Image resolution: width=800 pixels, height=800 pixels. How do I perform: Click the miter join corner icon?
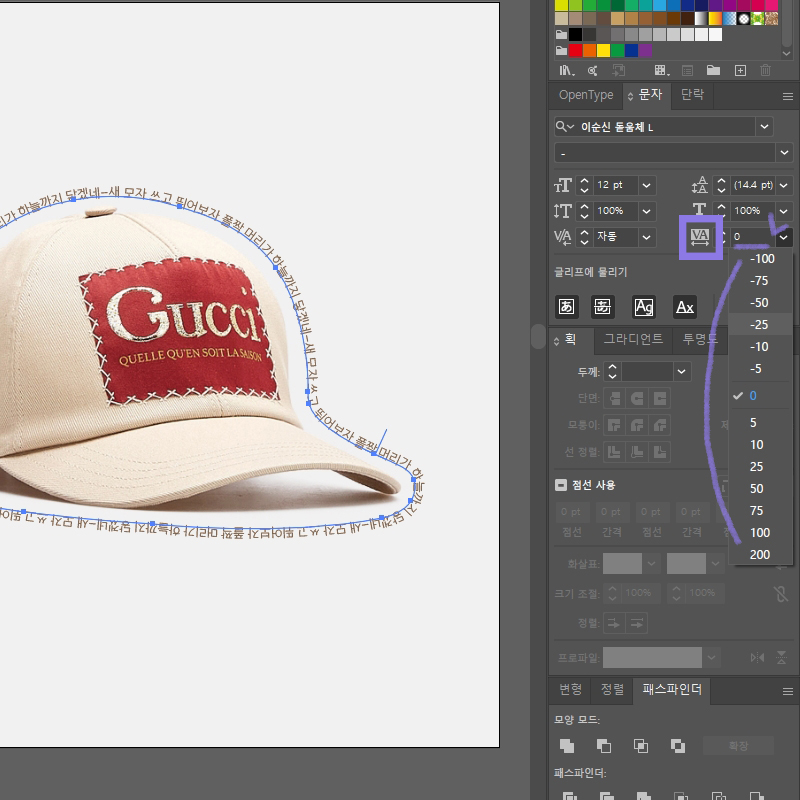(x=614, y=425)
